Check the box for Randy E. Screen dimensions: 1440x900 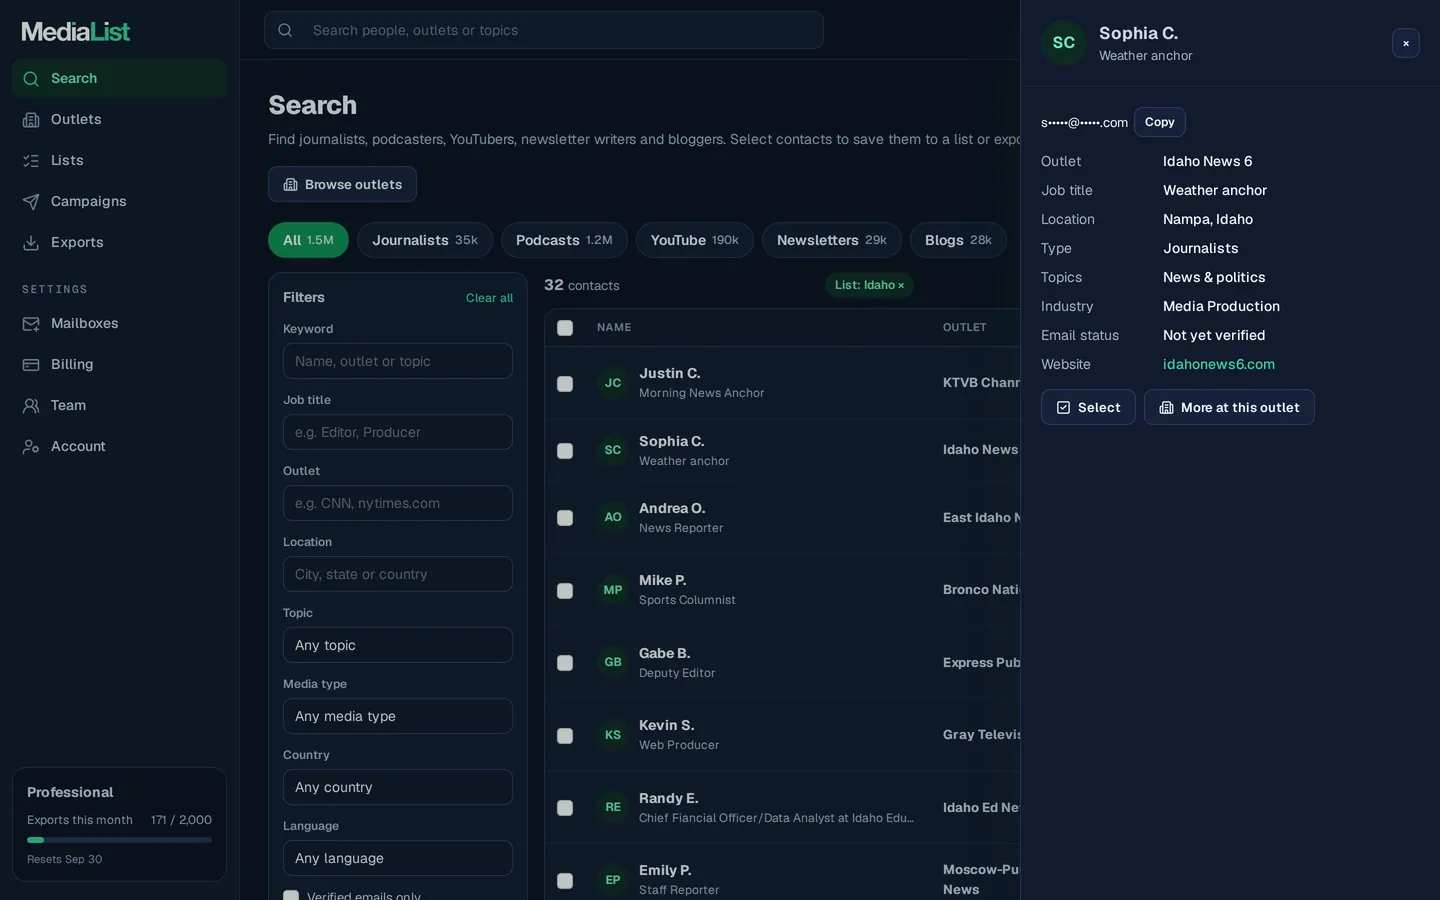[x=565, y=808]
